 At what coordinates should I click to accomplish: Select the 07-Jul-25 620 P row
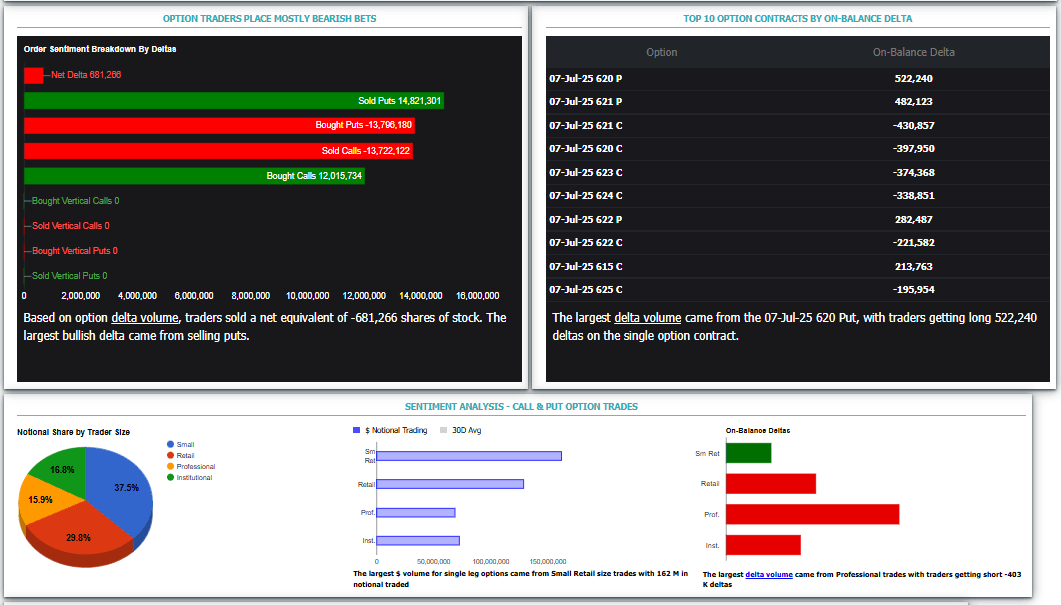[x=797, y=79]
